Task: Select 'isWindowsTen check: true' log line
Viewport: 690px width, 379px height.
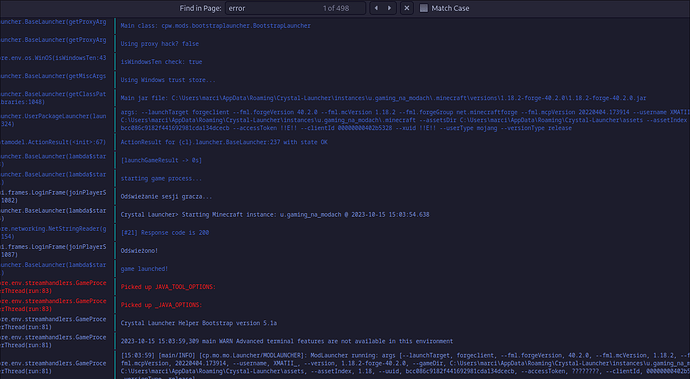Action: (161, 62)
